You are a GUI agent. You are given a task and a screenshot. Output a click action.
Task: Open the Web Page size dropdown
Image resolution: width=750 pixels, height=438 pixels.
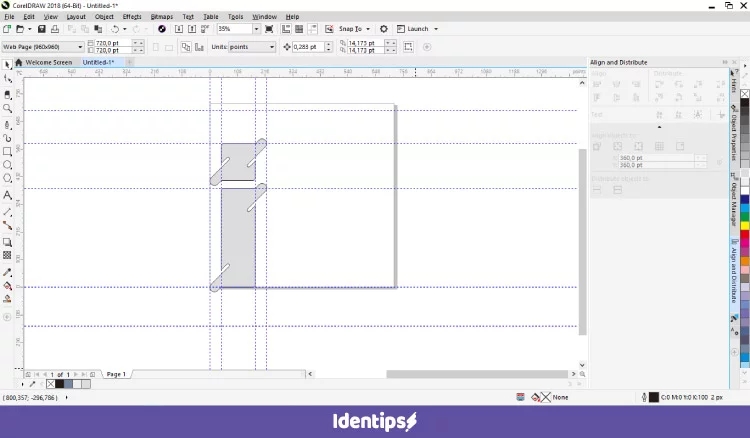(x=80, y=47)
